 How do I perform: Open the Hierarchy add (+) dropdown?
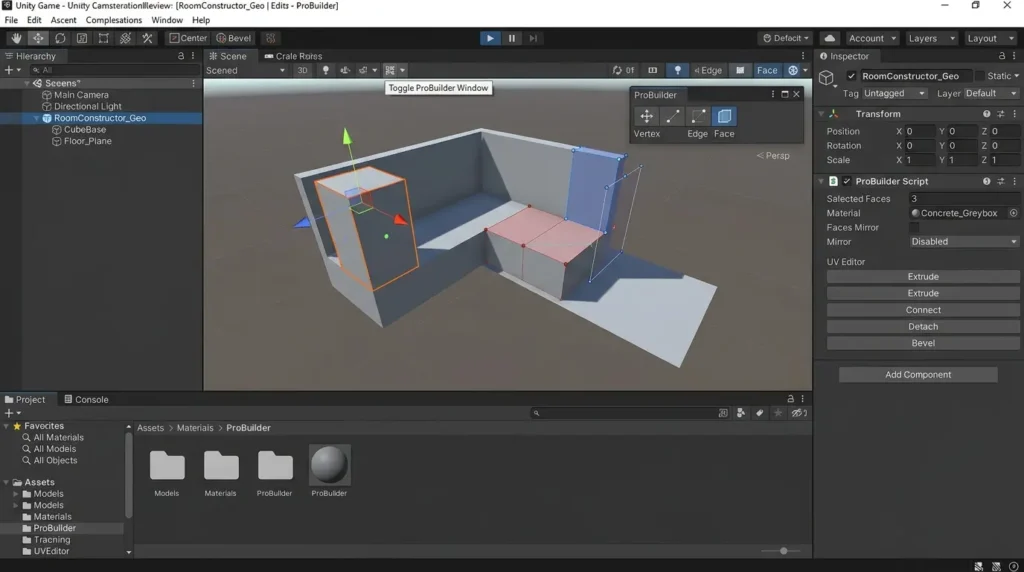(x=12, y=70)
